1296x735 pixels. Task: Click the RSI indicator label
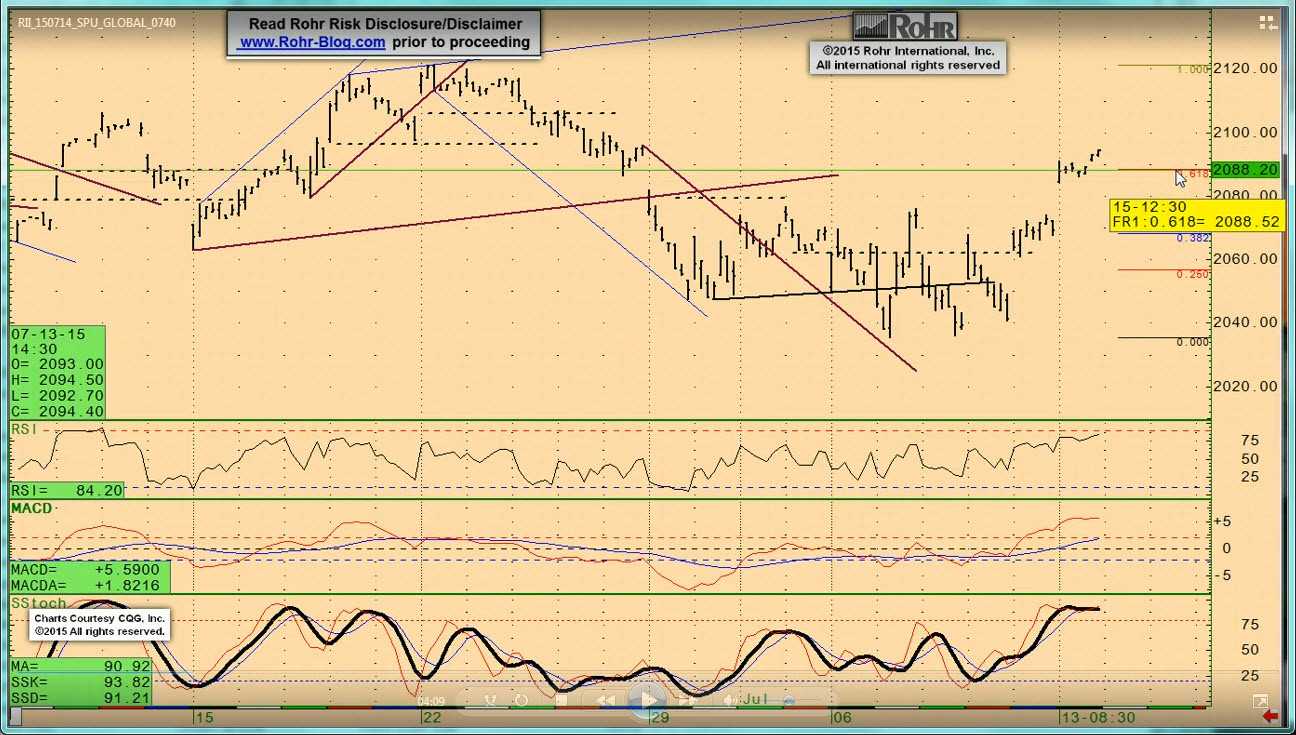point(24,429)
